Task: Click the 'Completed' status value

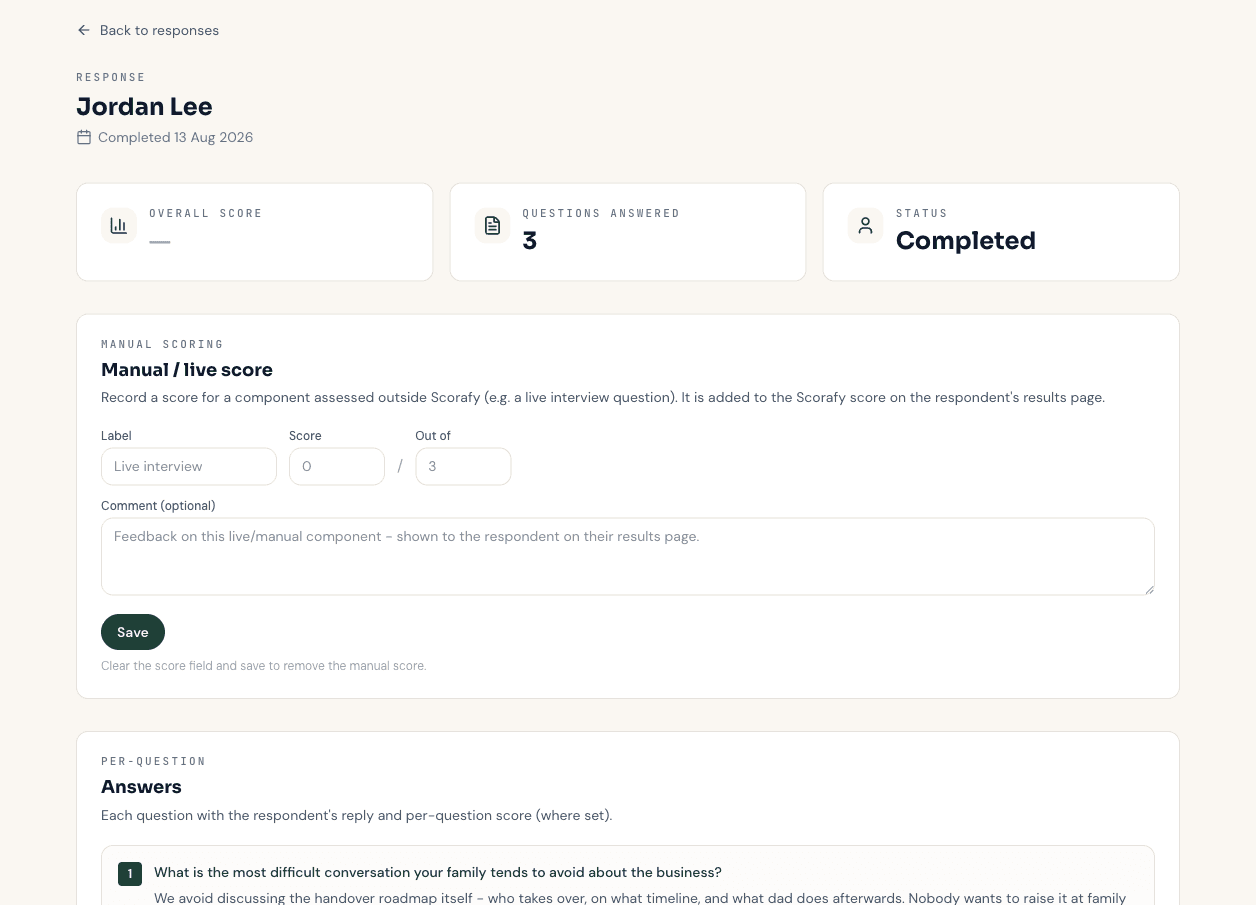Action: click(x=966, y=240)
